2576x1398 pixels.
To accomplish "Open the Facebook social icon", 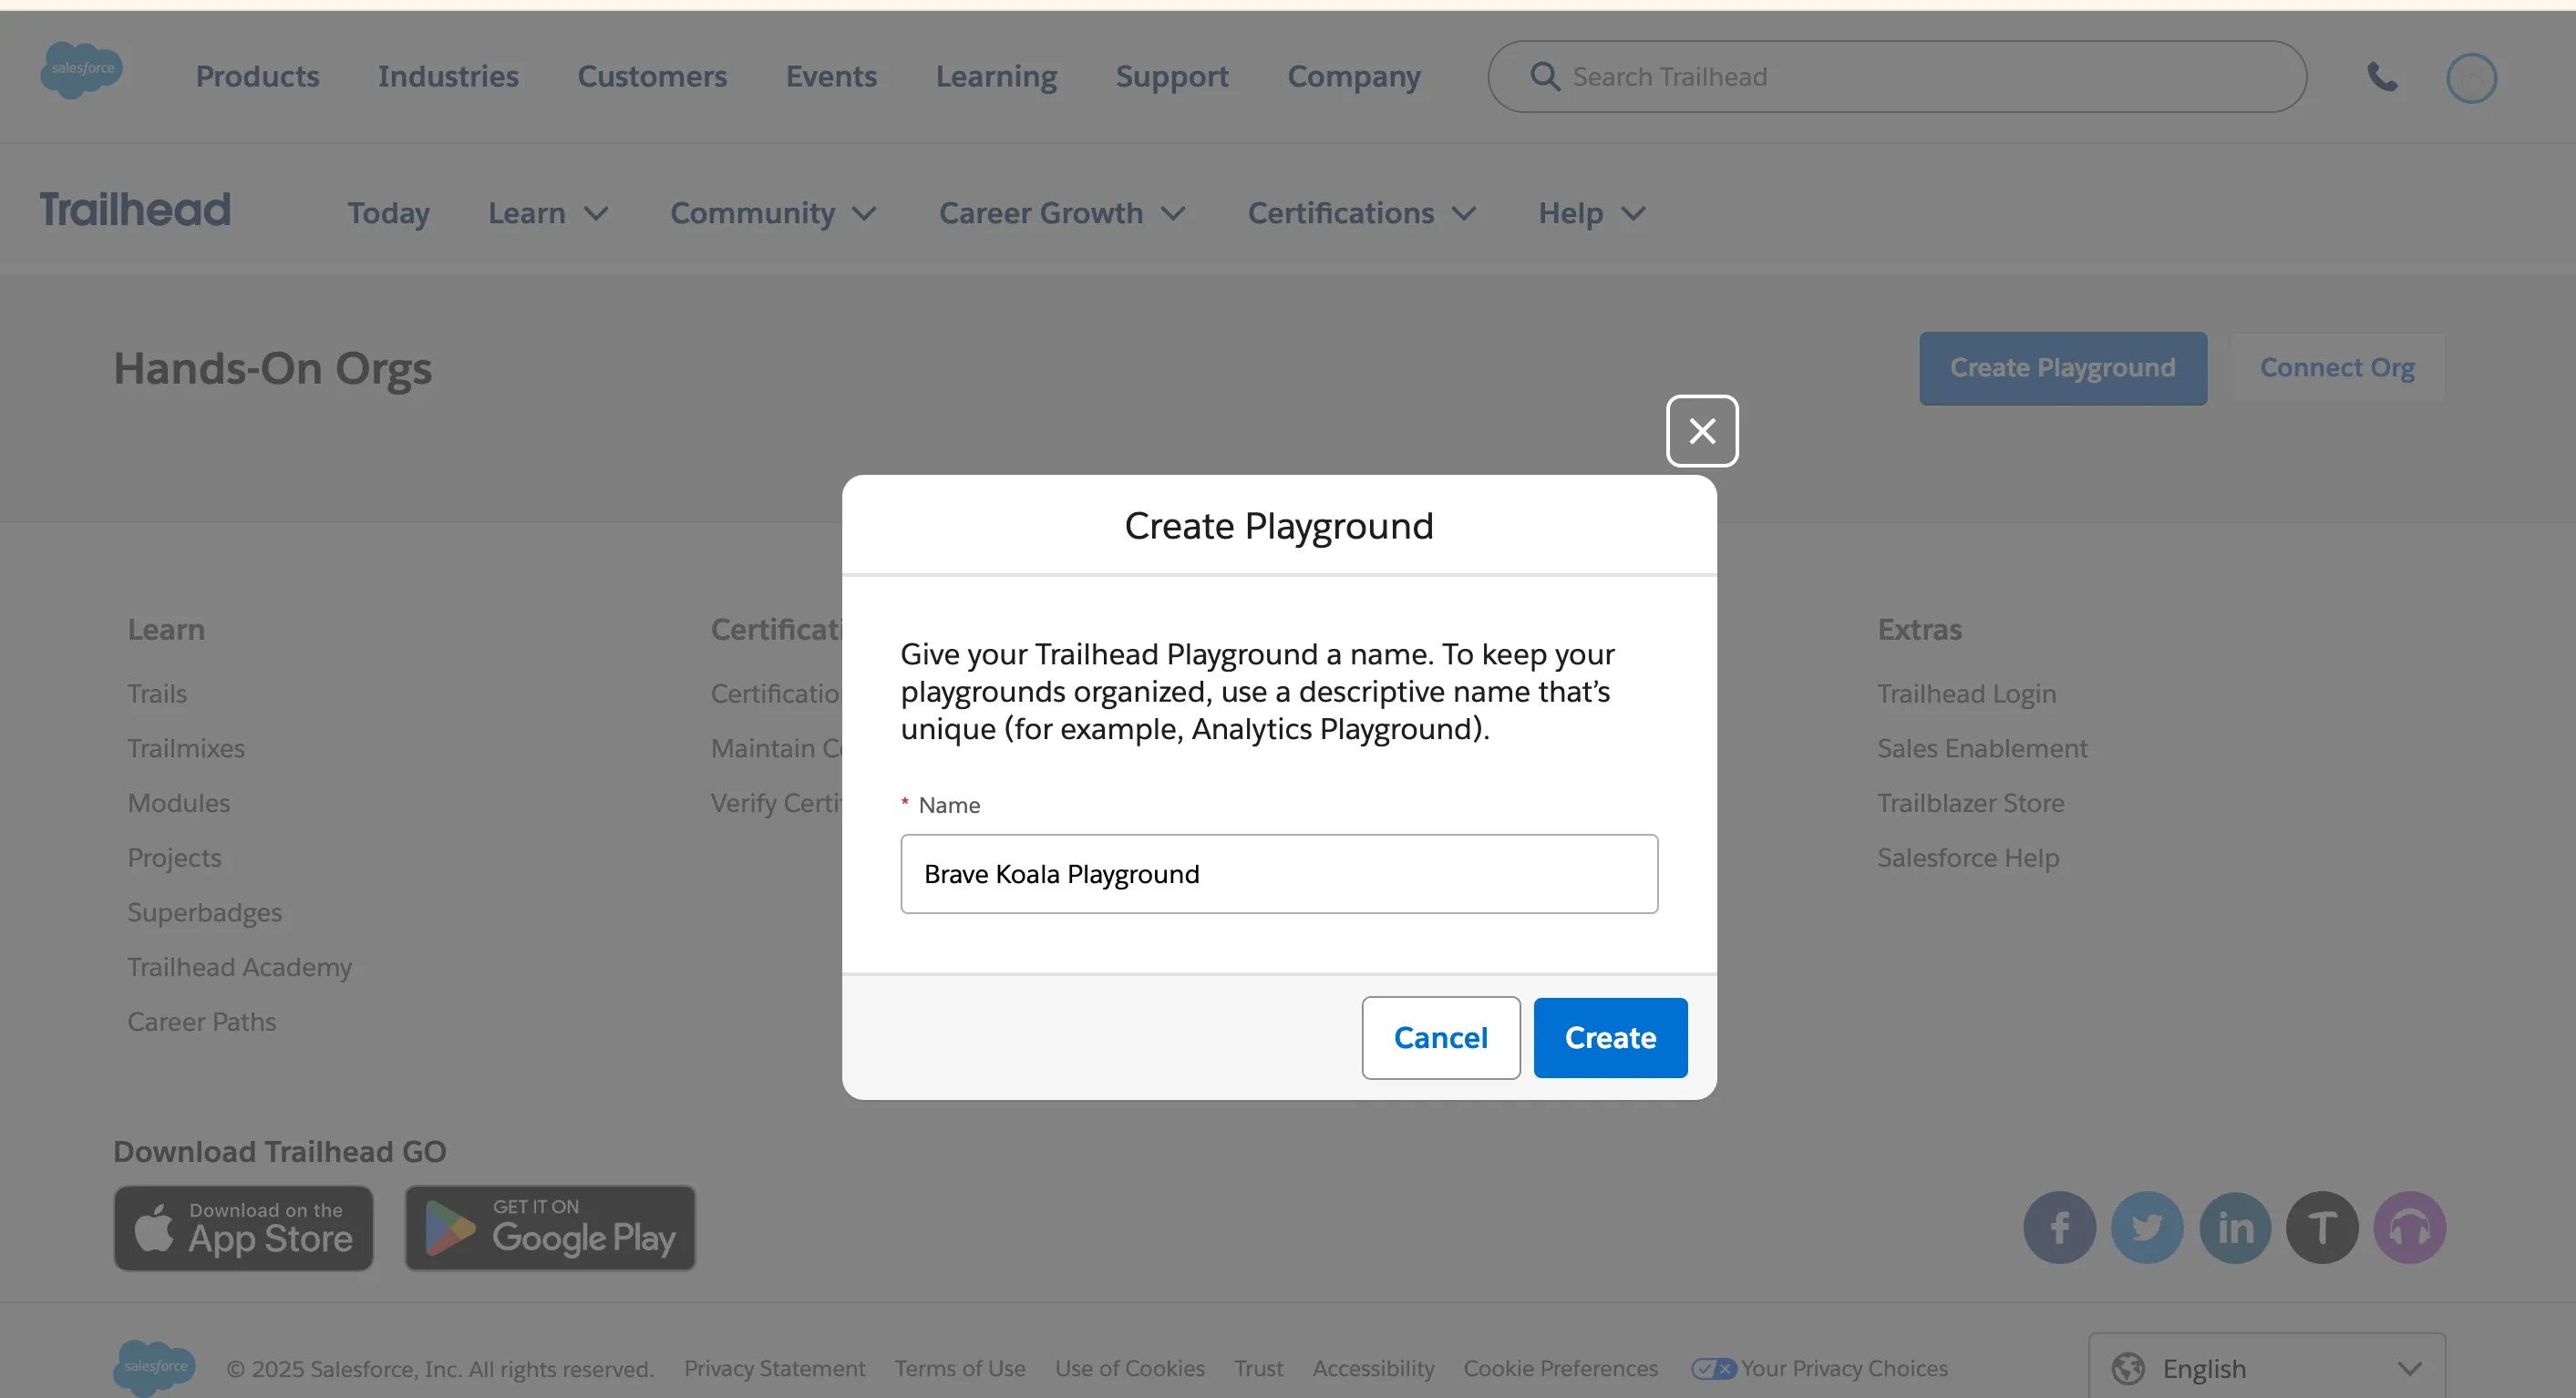I will pos(2059,1227).
